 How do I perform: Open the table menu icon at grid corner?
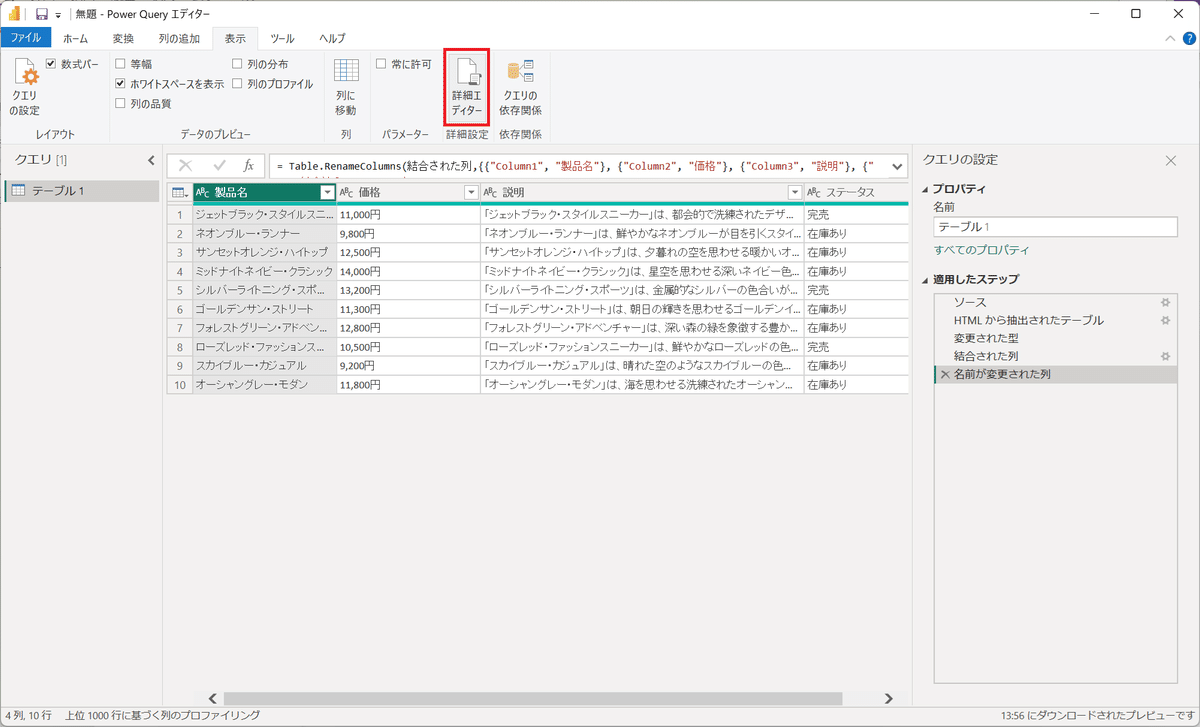point(179,193)
